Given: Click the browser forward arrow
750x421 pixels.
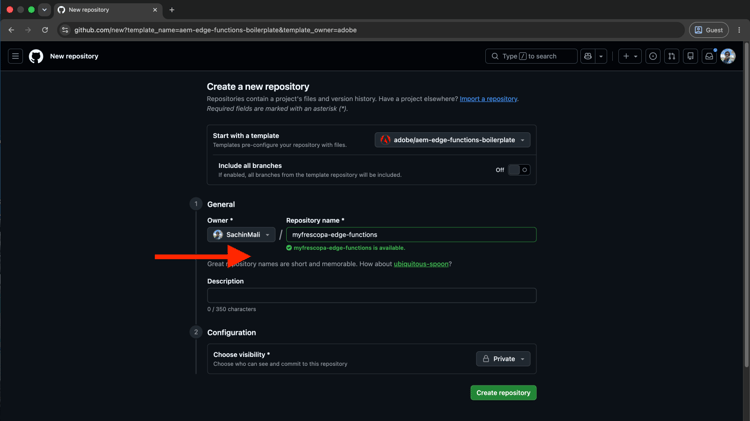Looking at the screenshot, I should coord(28,30).
